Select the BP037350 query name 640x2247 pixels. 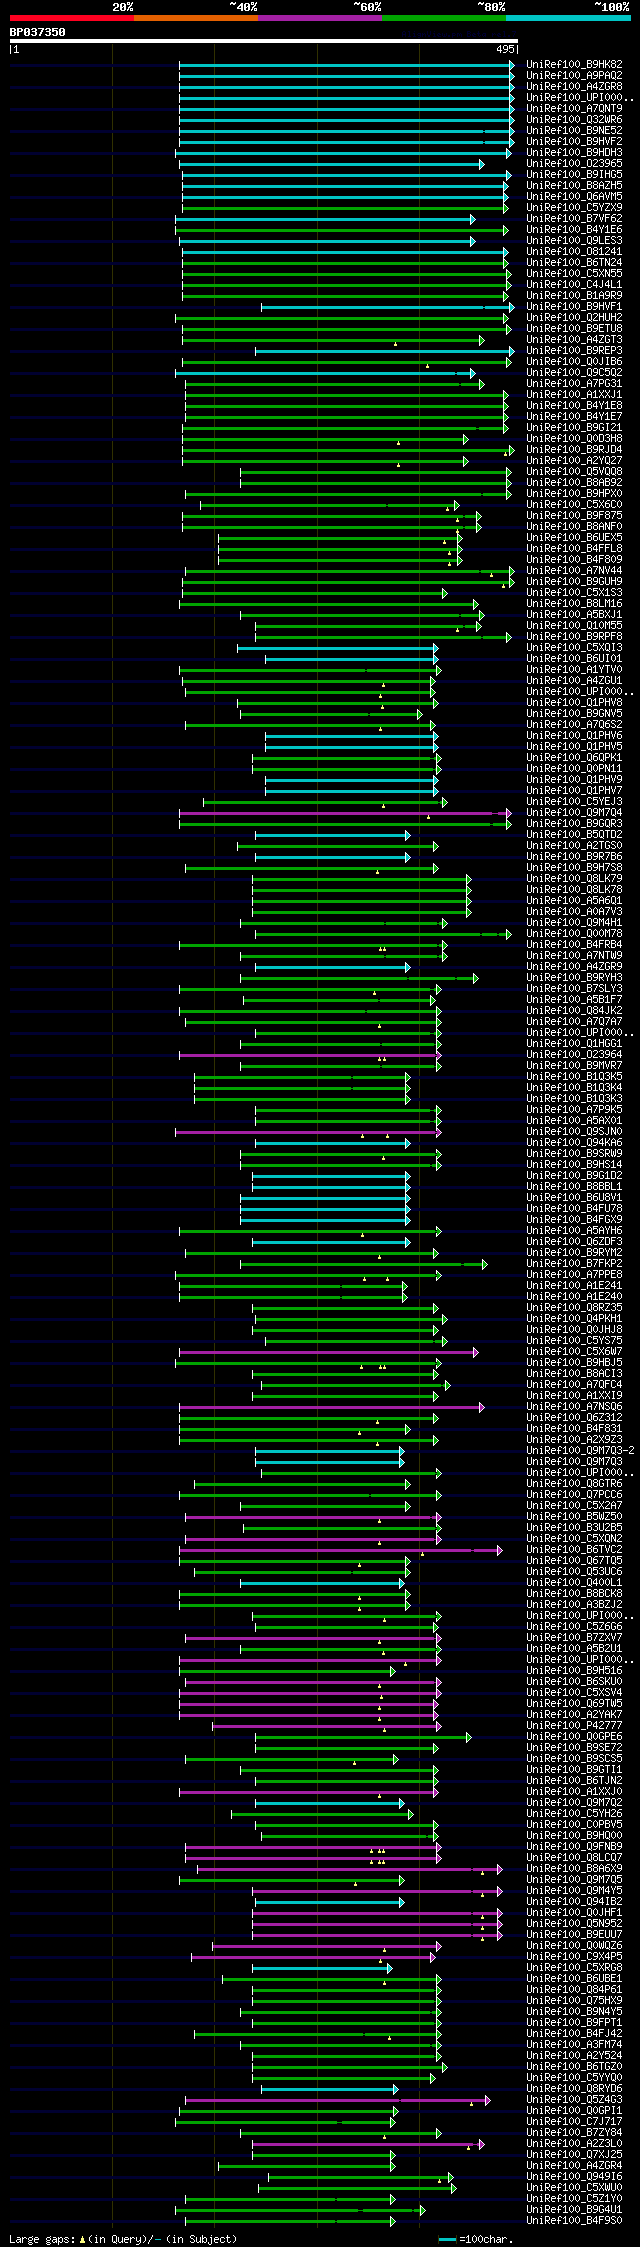[38, 32]
